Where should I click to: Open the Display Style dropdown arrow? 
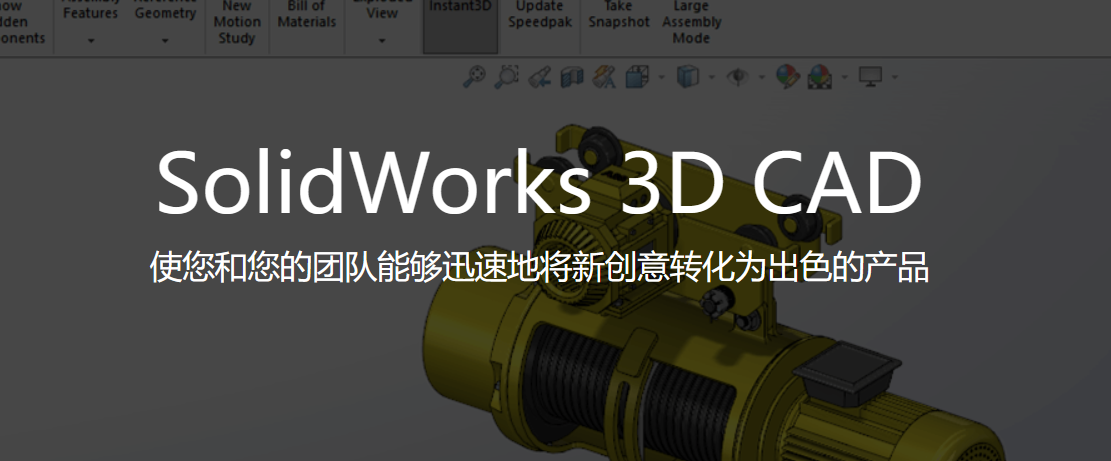711,76
